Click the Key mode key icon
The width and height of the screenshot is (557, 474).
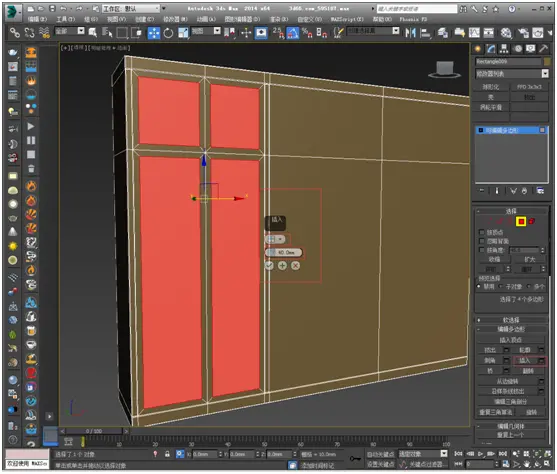pyautogui.click(x=355, y=459)
